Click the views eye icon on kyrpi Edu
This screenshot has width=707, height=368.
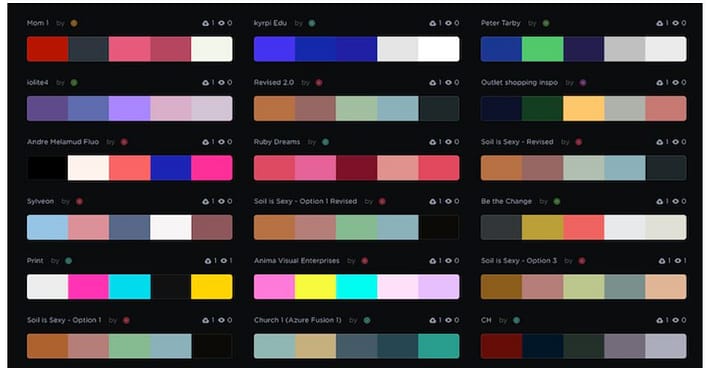pos(448,23)
